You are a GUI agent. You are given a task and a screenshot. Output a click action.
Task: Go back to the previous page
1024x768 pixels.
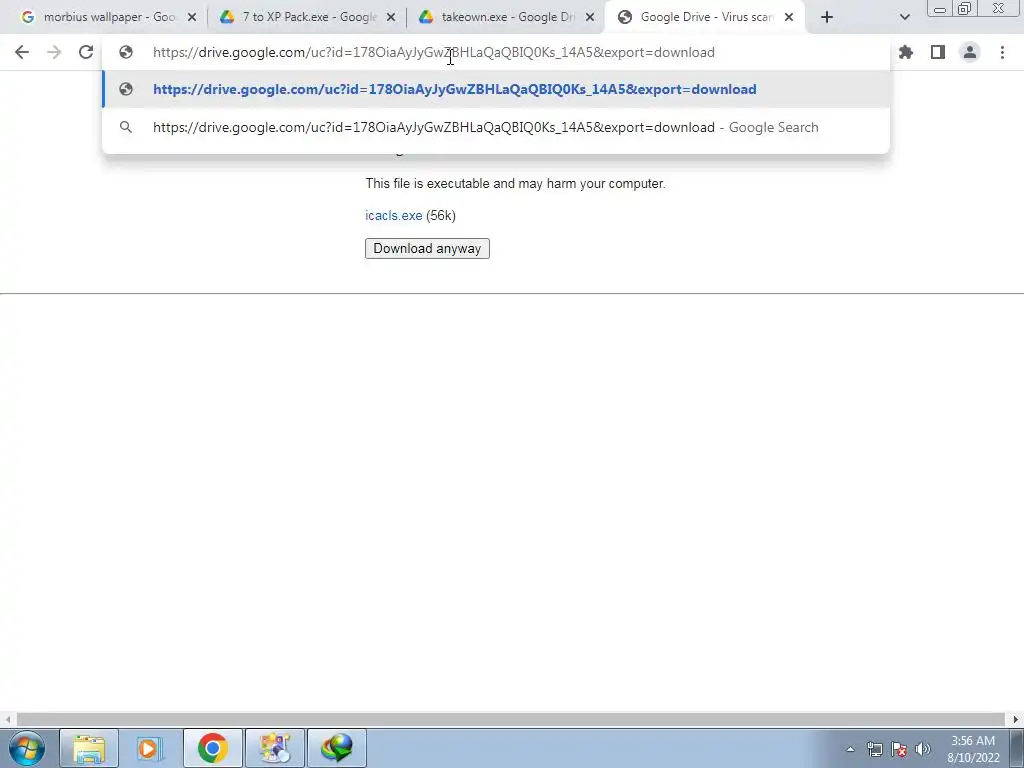click(22, 52)
